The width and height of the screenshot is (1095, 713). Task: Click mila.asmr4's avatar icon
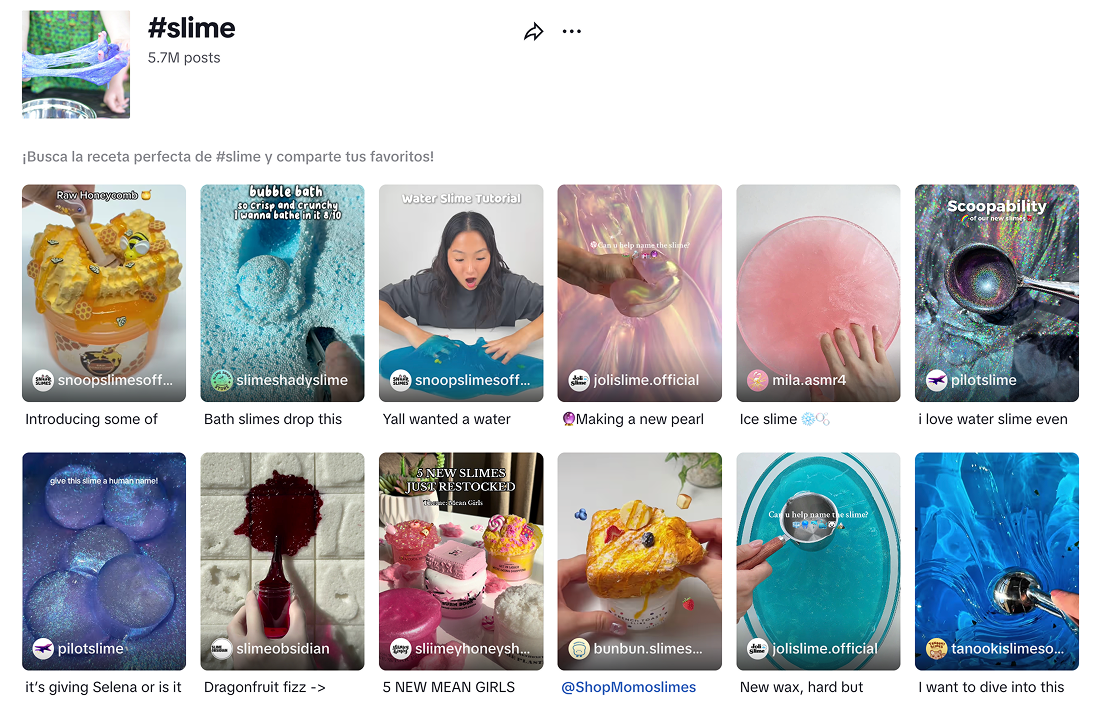pyautogui.click(x=757, y=380)
